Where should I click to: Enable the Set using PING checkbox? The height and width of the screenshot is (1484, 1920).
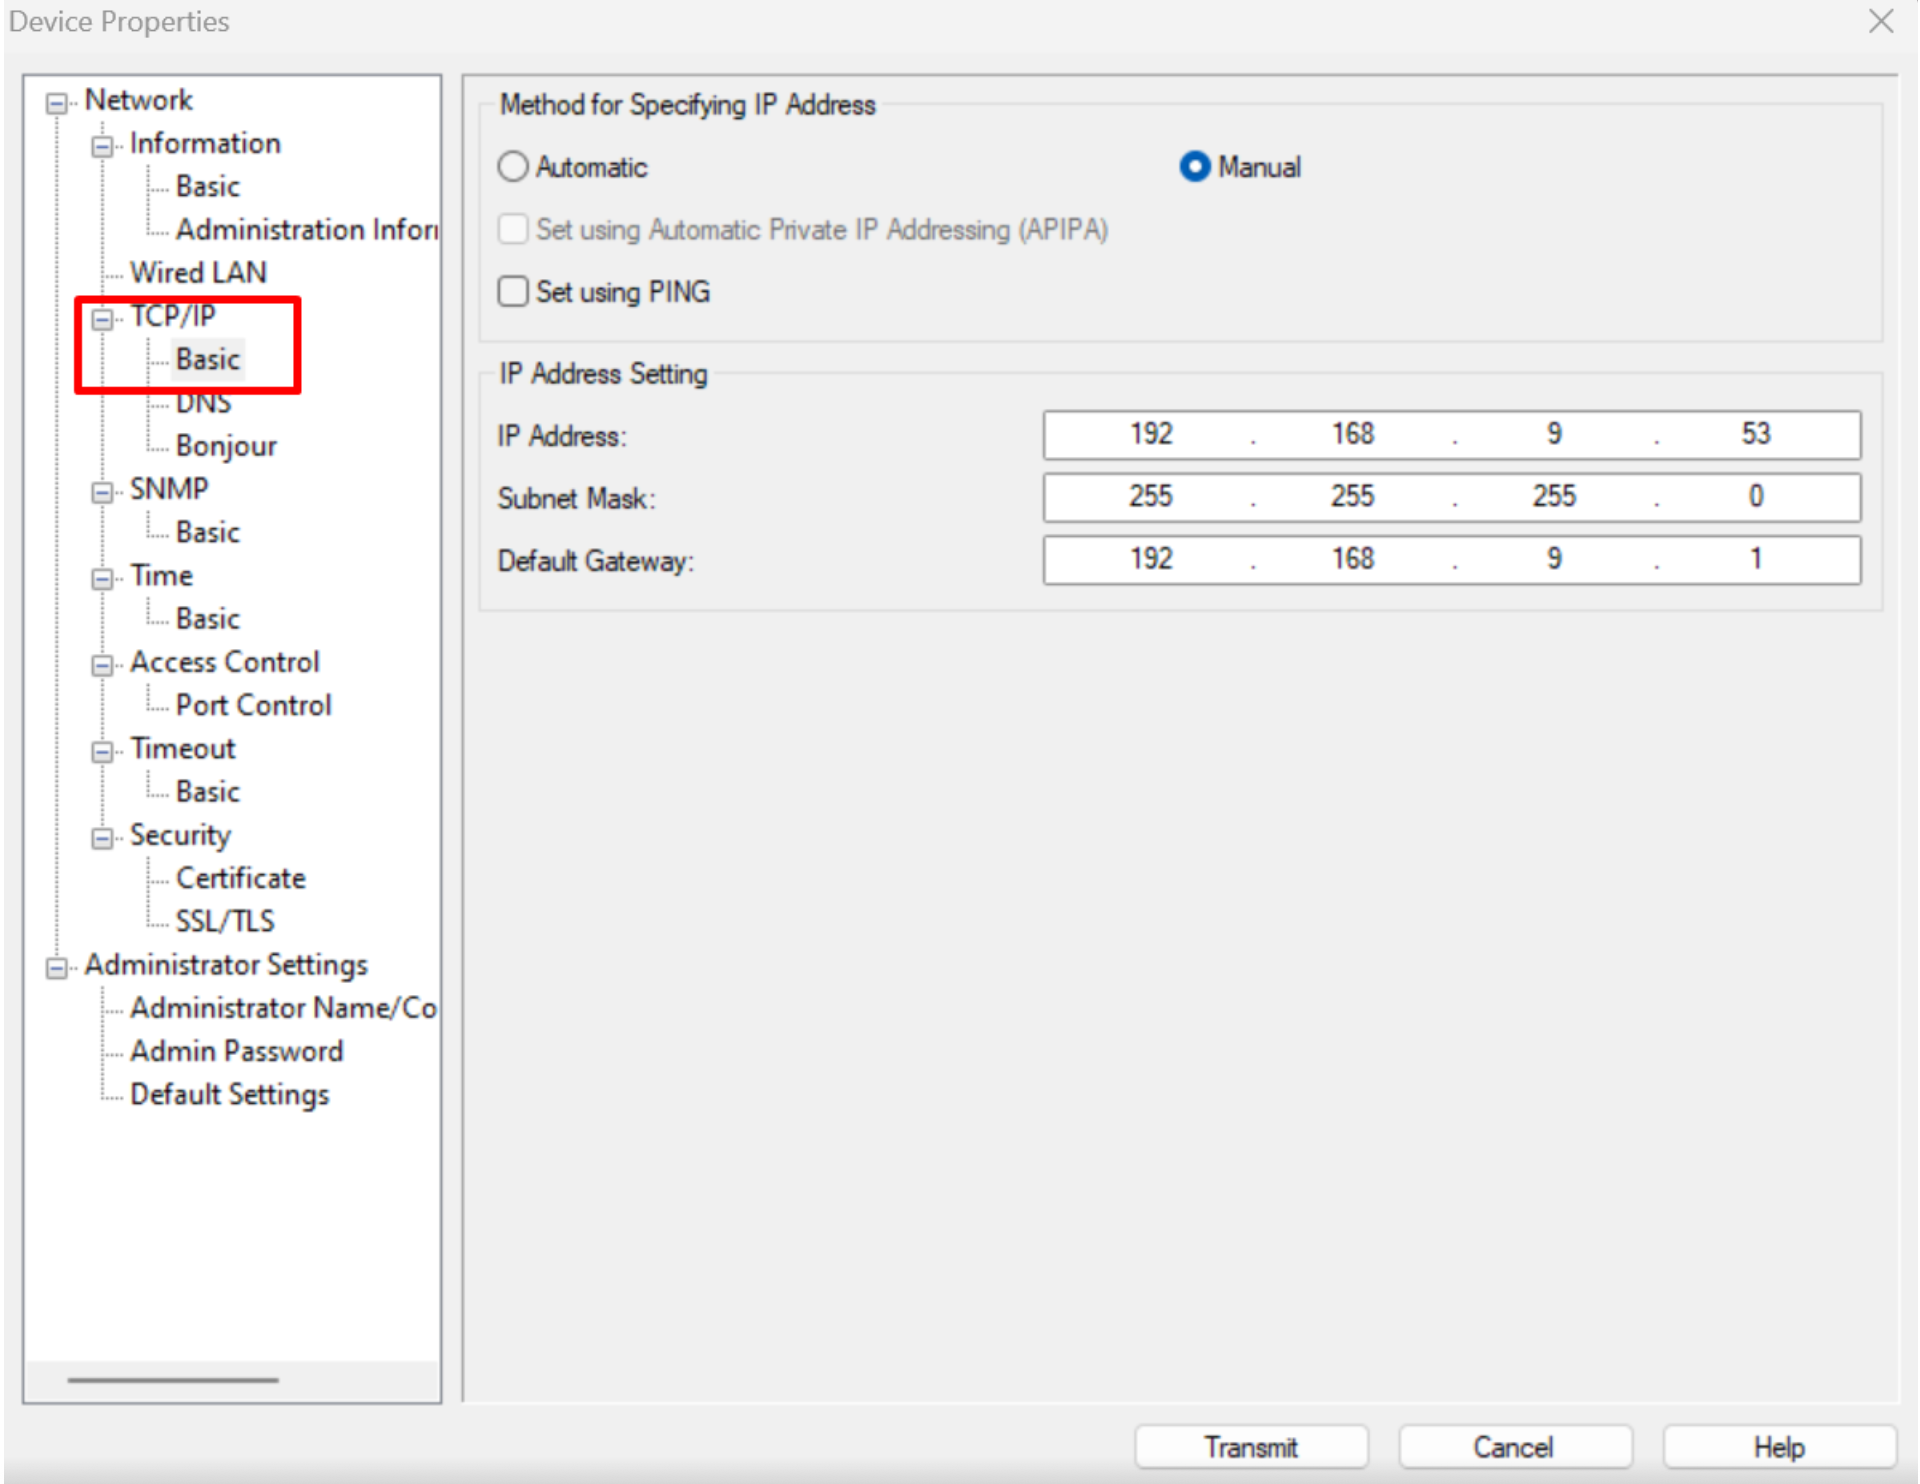513,292
